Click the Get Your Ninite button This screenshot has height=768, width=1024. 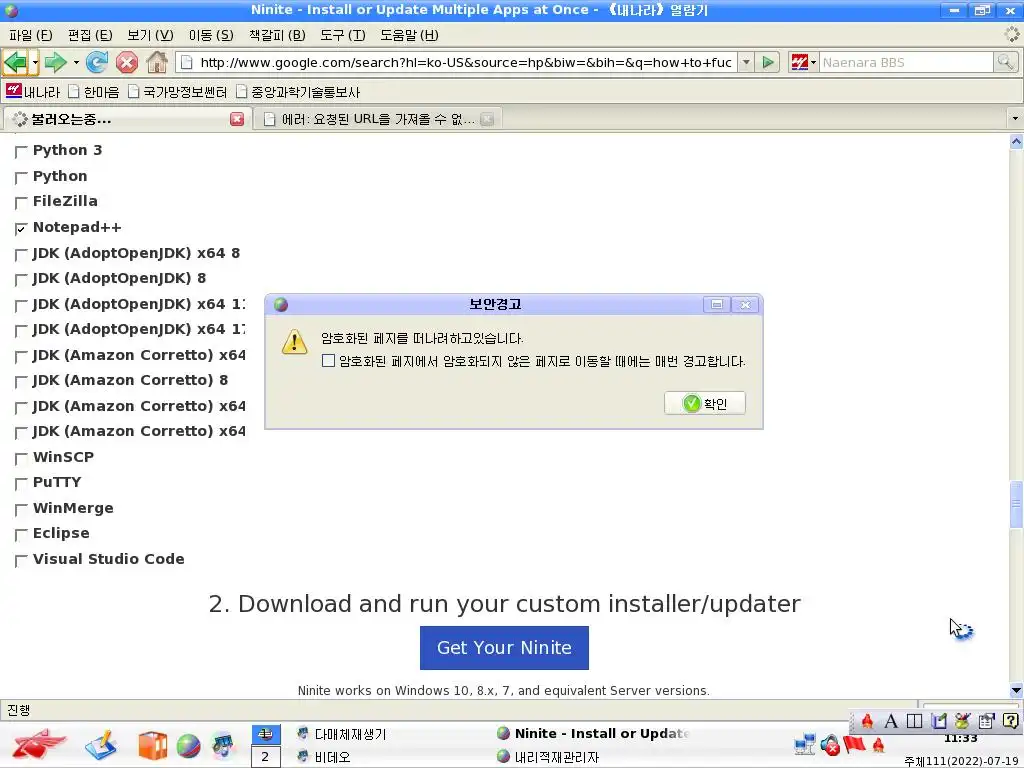click(x=504, y=648)
